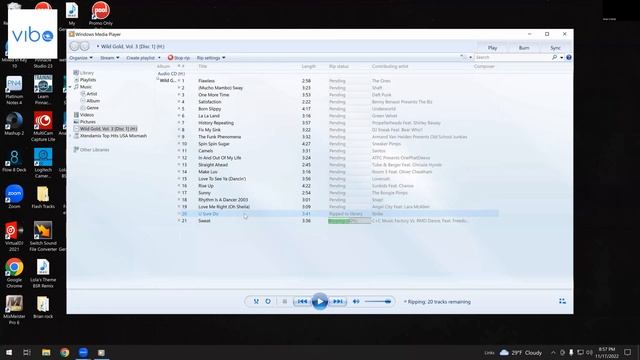Click the View options icon beside search
The height and width of the screenshot is (360, 640).
463,58
